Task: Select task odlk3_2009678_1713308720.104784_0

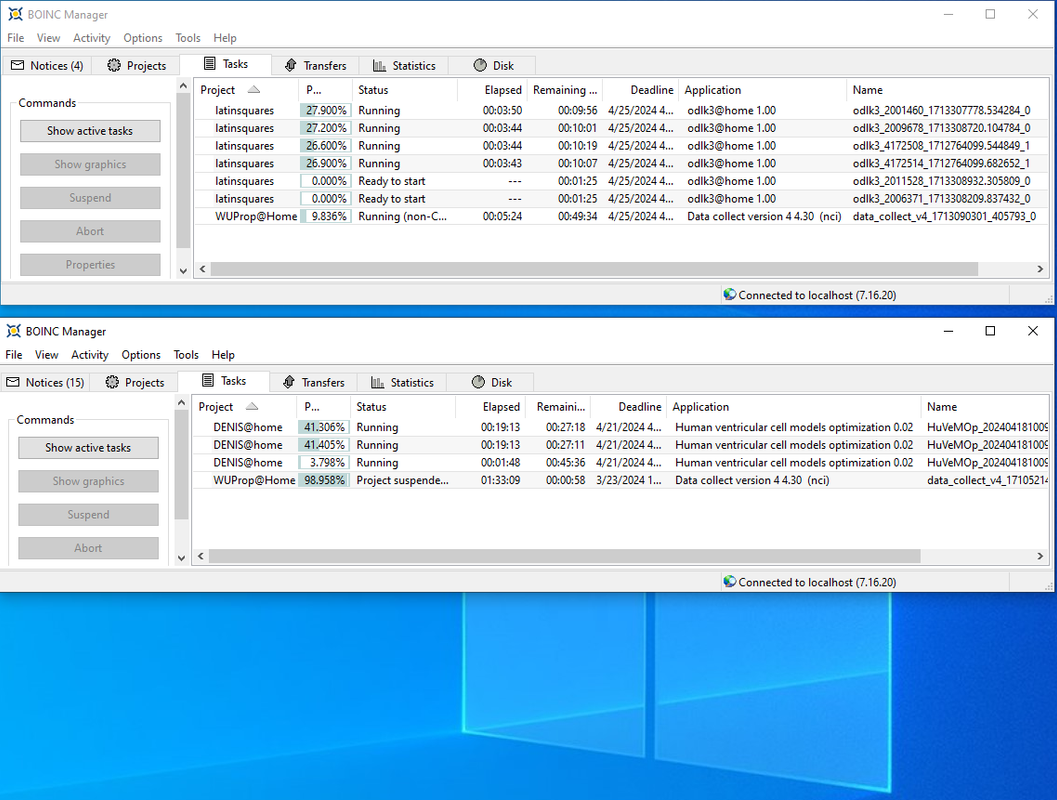Action: click(622, 128)
